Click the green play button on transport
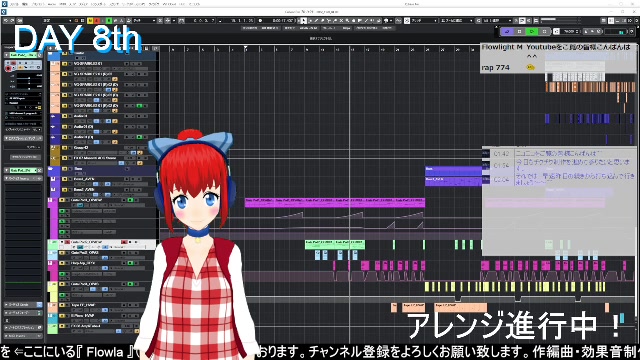Image resolution: width=640 pixels, height=360 pixels. click(x=531, y=31)
